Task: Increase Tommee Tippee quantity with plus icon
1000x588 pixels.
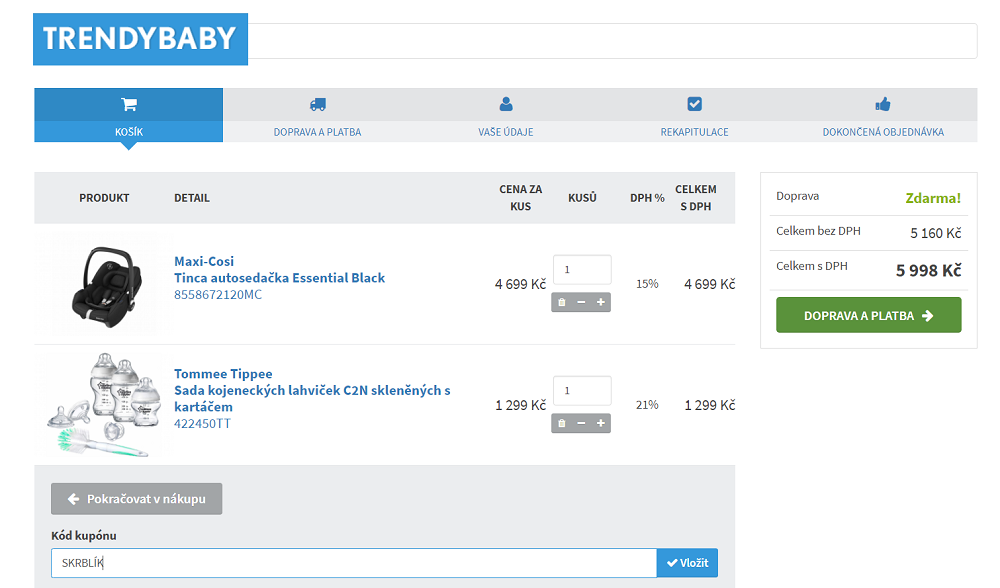Action: pos(601,423)
